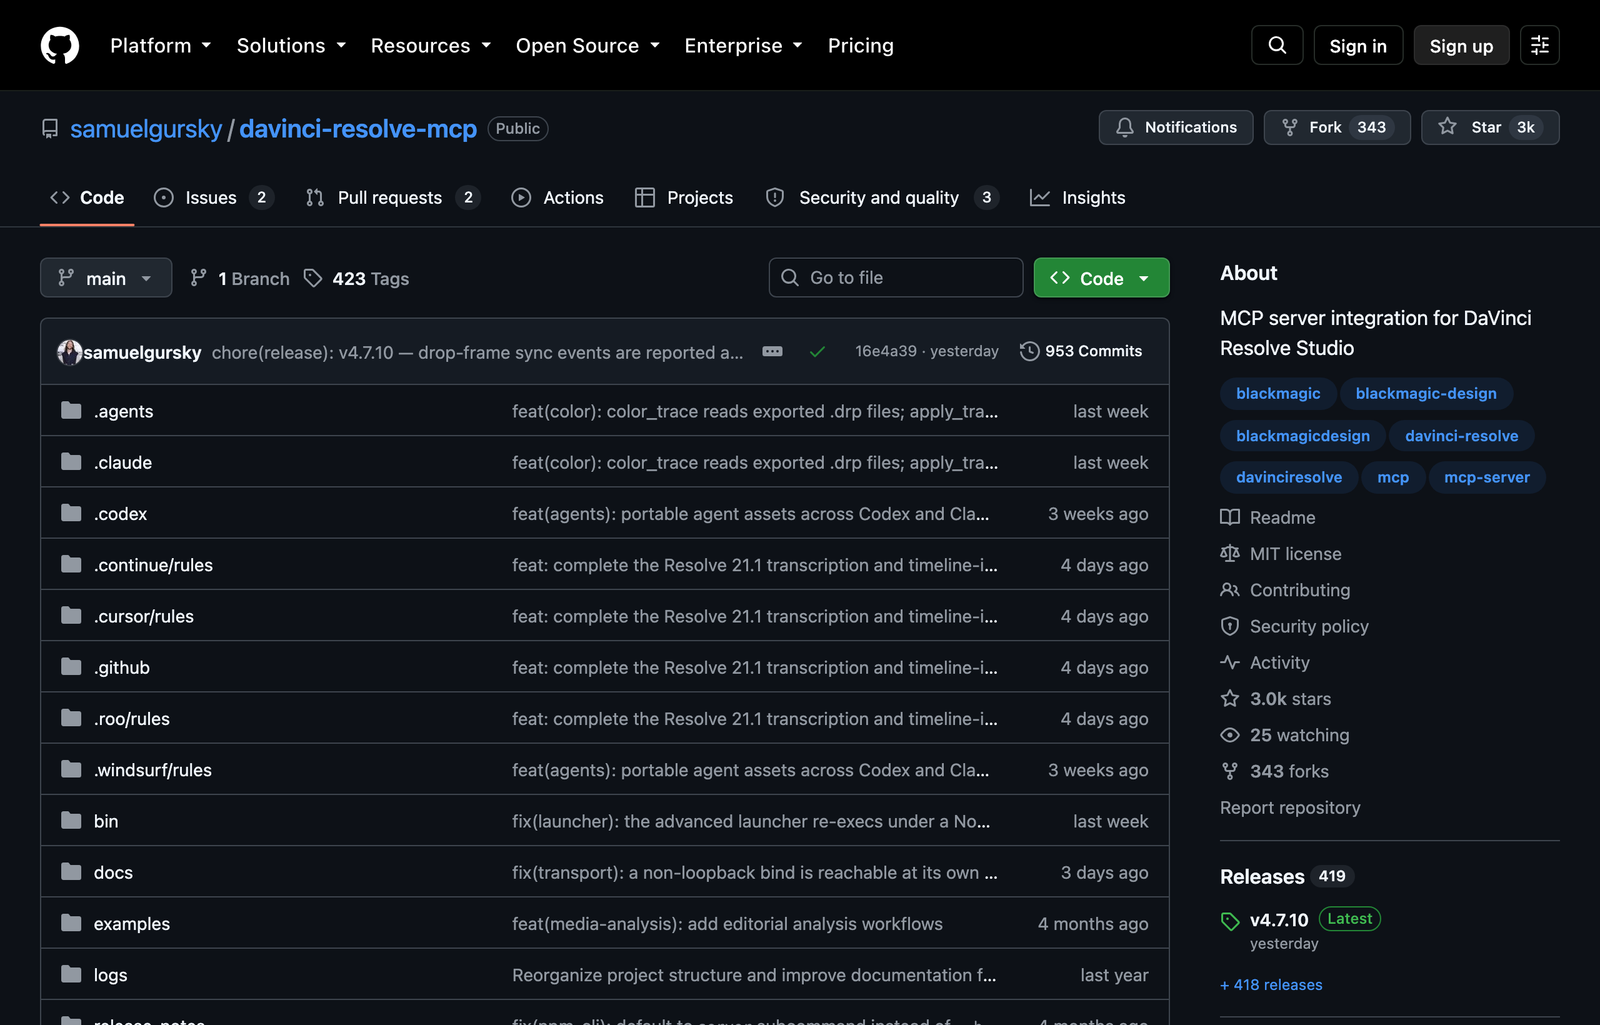Image resolution: width=1600 pixels, height=1025 pixels.
Task: Open the Enterprise dropdown menu
Action: tap(744, 45)
